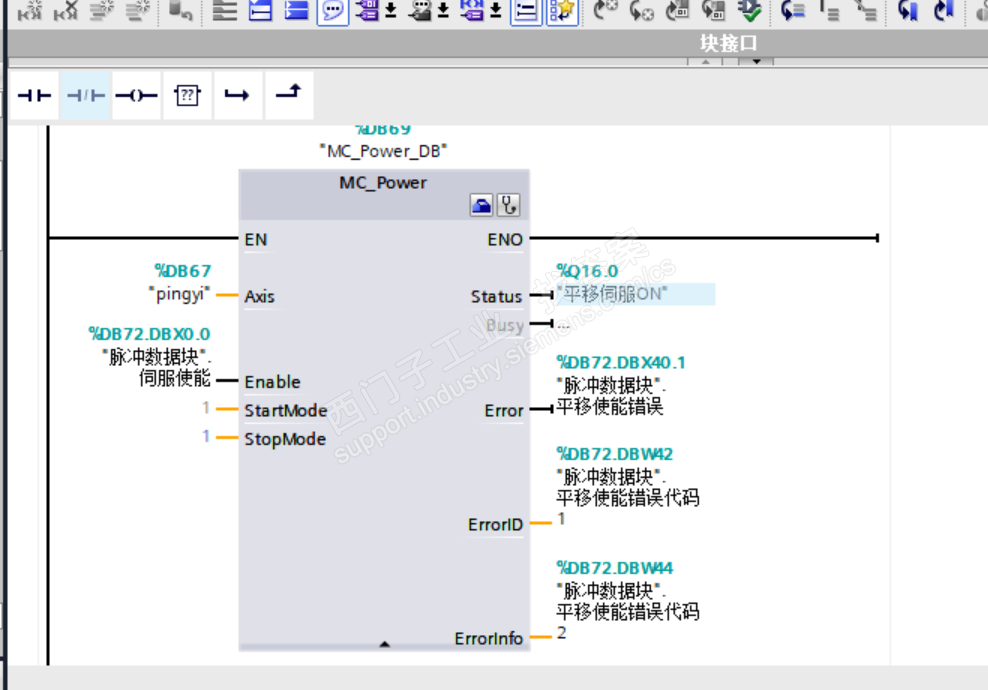Open axis diagnostics stethoscope icon on MC_Power
988x690 pixels.
point(508,205)
